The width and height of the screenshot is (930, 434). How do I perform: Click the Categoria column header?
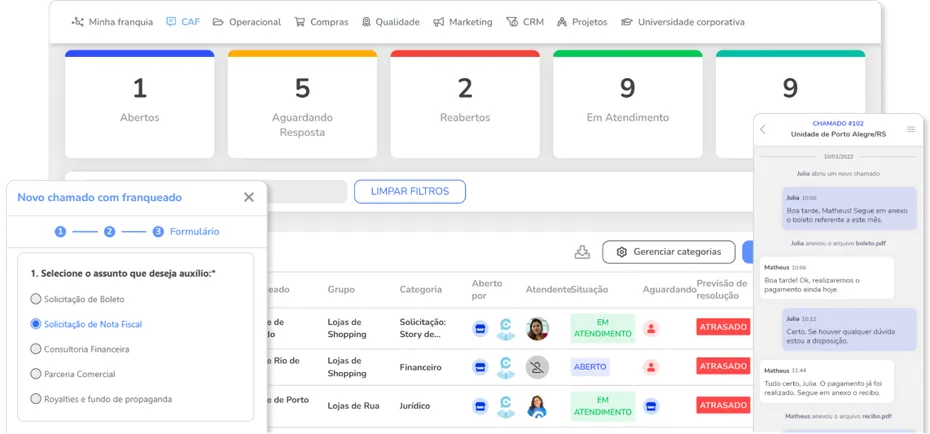click(421, 289)
